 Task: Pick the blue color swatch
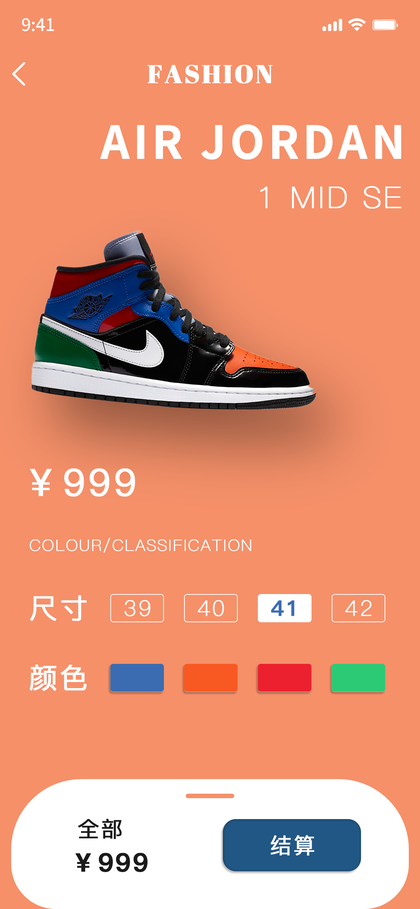coord(137,678)
